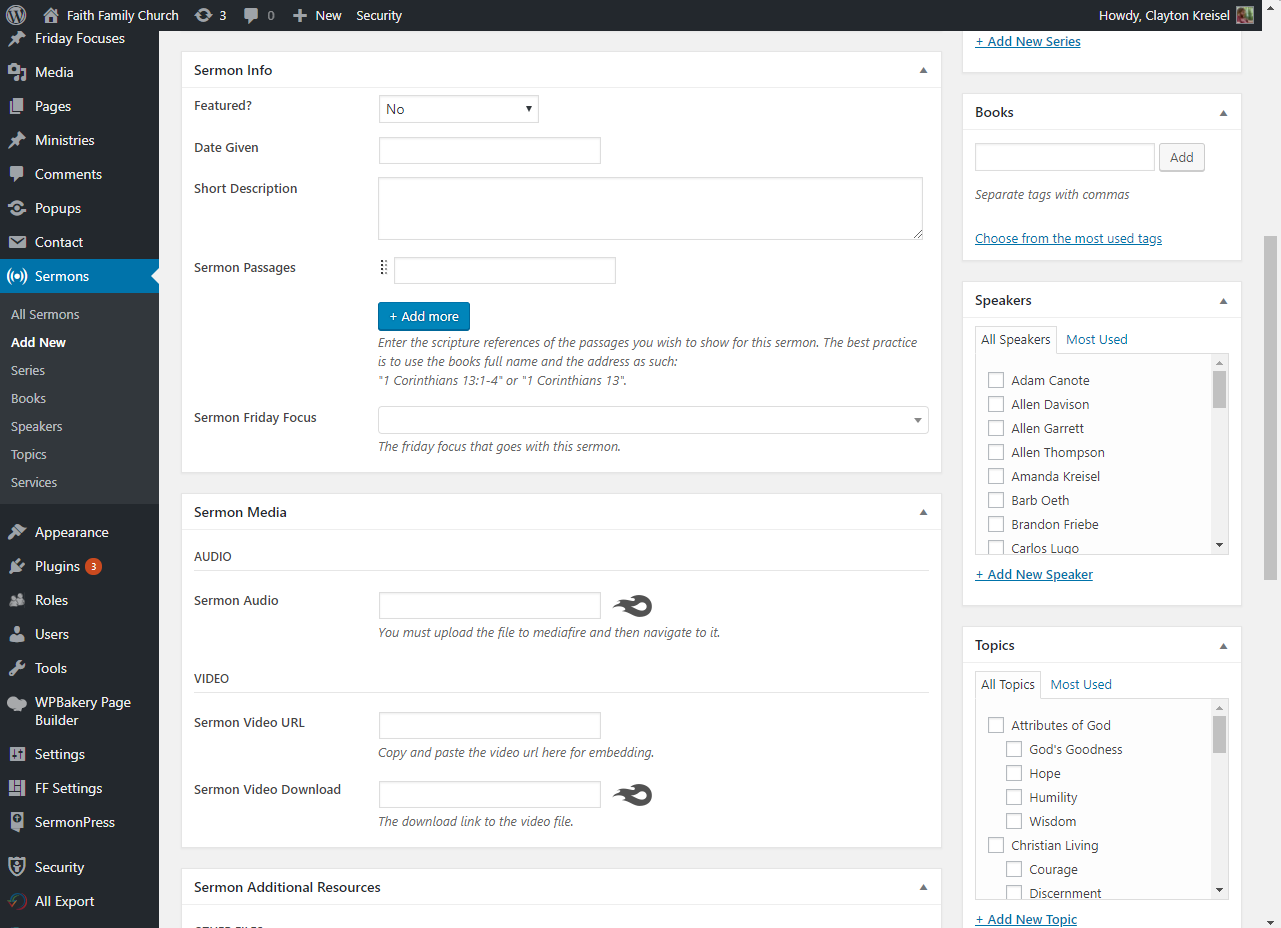Click the Add New Speaker link
The image size is (1281, 928).
pyautogui.click(x=1034, y=574)
